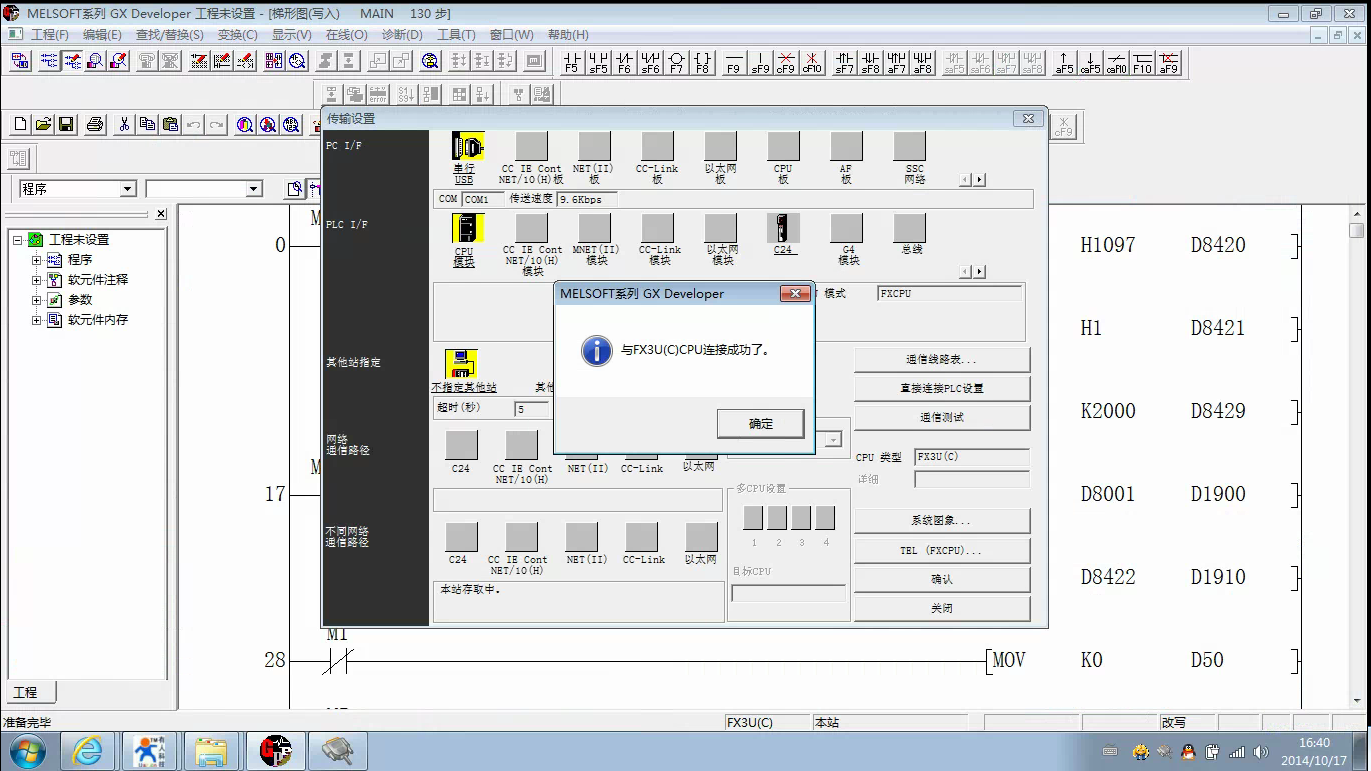Viewport: 1371px width, 771px height.
Task: Click 确认 in the transfer setup window
Action: coord(942,579)
